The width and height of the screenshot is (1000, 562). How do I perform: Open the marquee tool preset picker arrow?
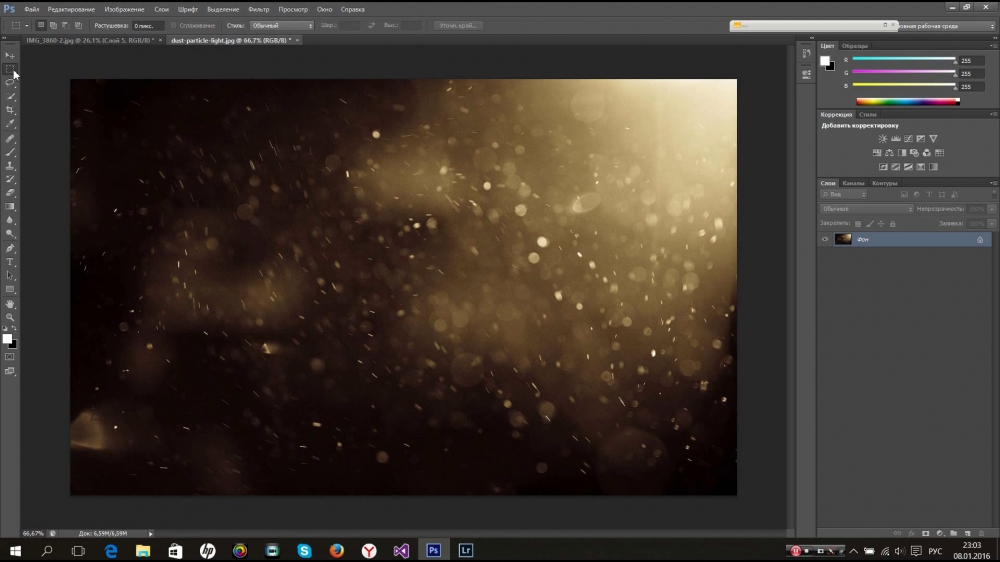coord(26,26)
